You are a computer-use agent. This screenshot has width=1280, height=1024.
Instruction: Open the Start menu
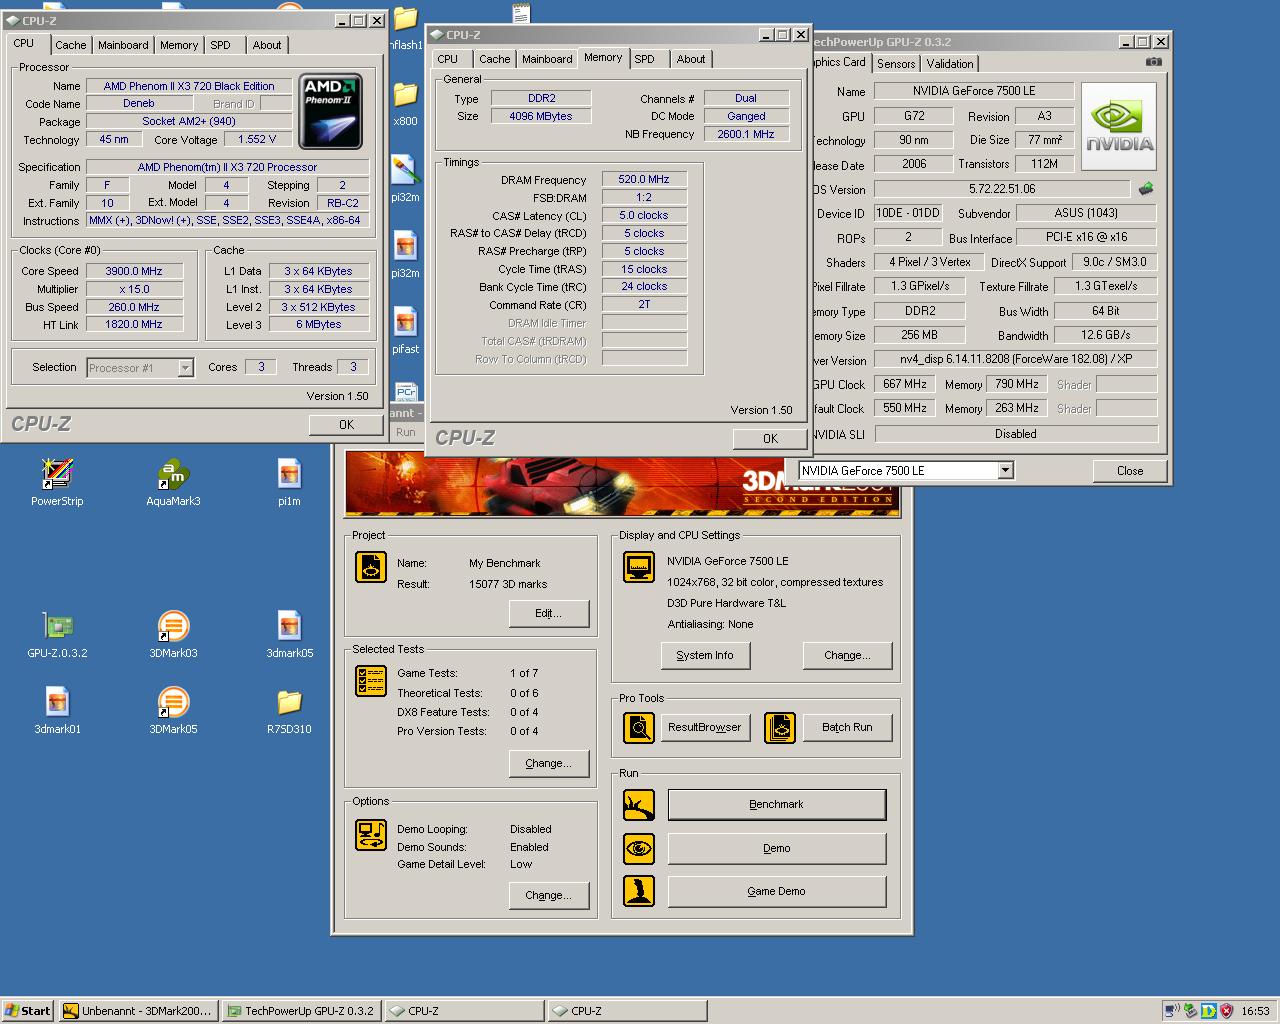pyautogui.click(x=28, y=1011)
